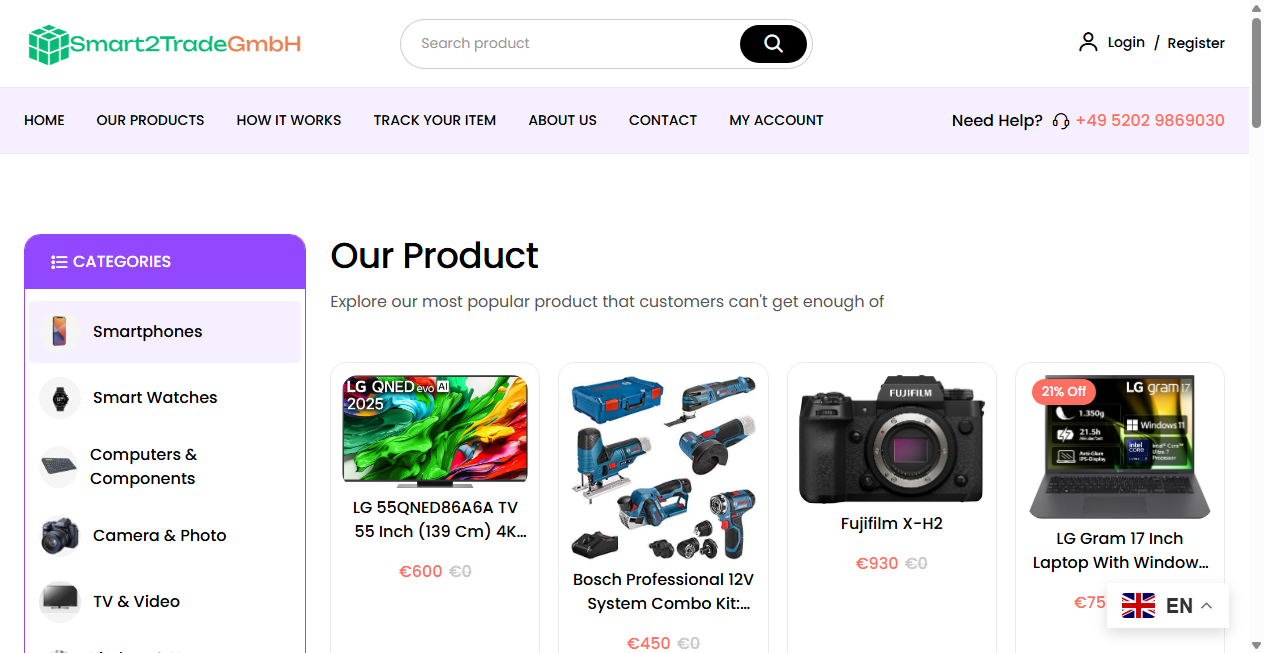1264x653 pixels.
Task: Open the LG QNED TV product image
Action: pyautogui.click(x=435, y=430)
